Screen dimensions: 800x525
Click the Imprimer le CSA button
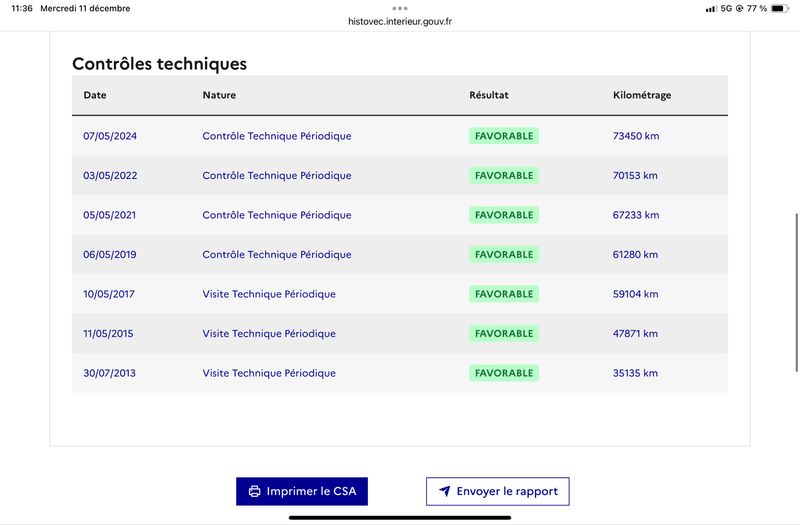[x=302, y=491]
